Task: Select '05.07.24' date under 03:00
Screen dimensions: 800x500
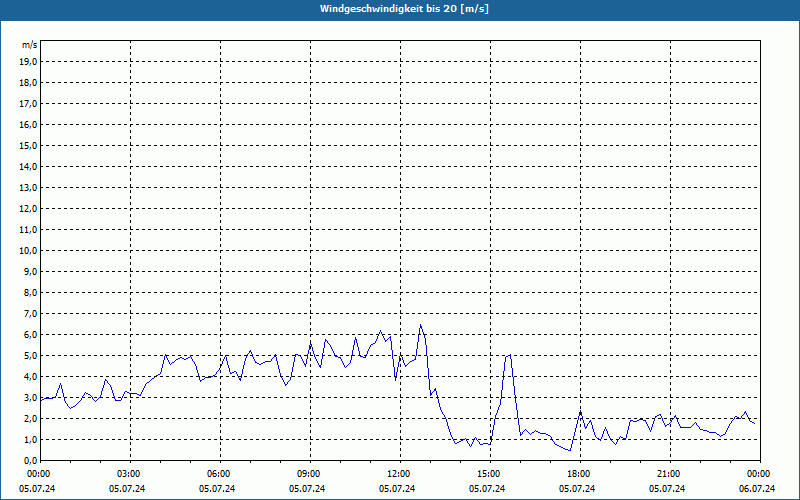Action: click(x=127, y=489)
